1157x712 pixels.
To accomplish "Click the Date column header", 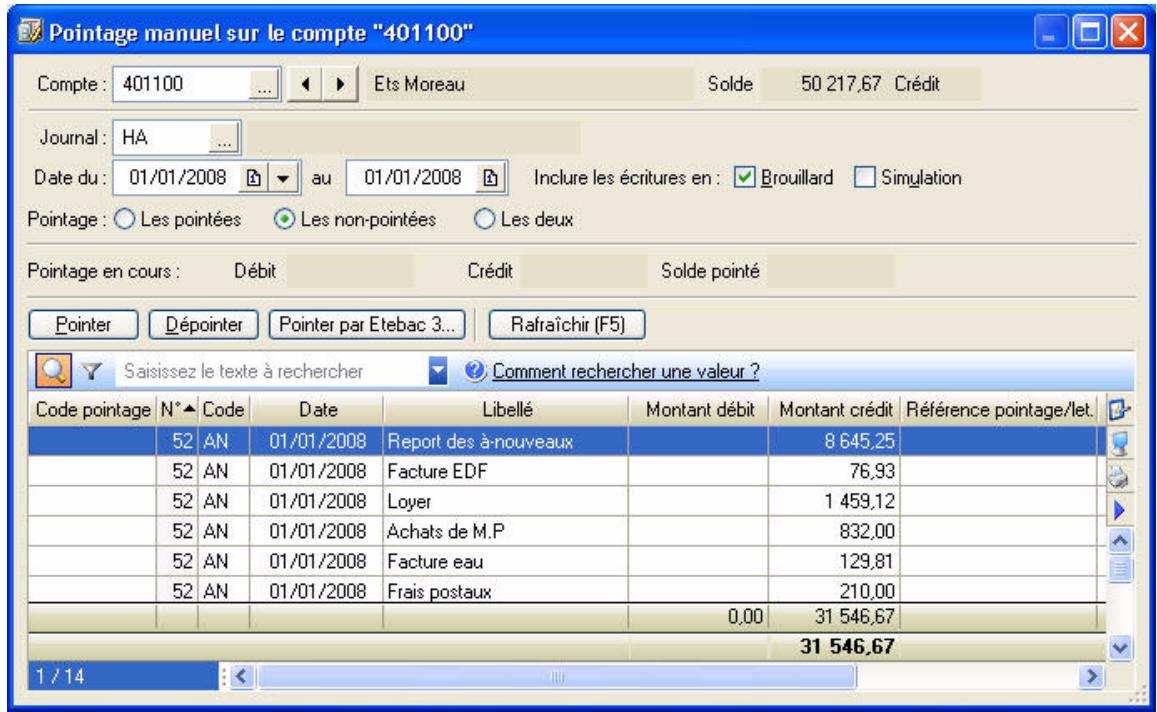I will click(x=317, y=409).
